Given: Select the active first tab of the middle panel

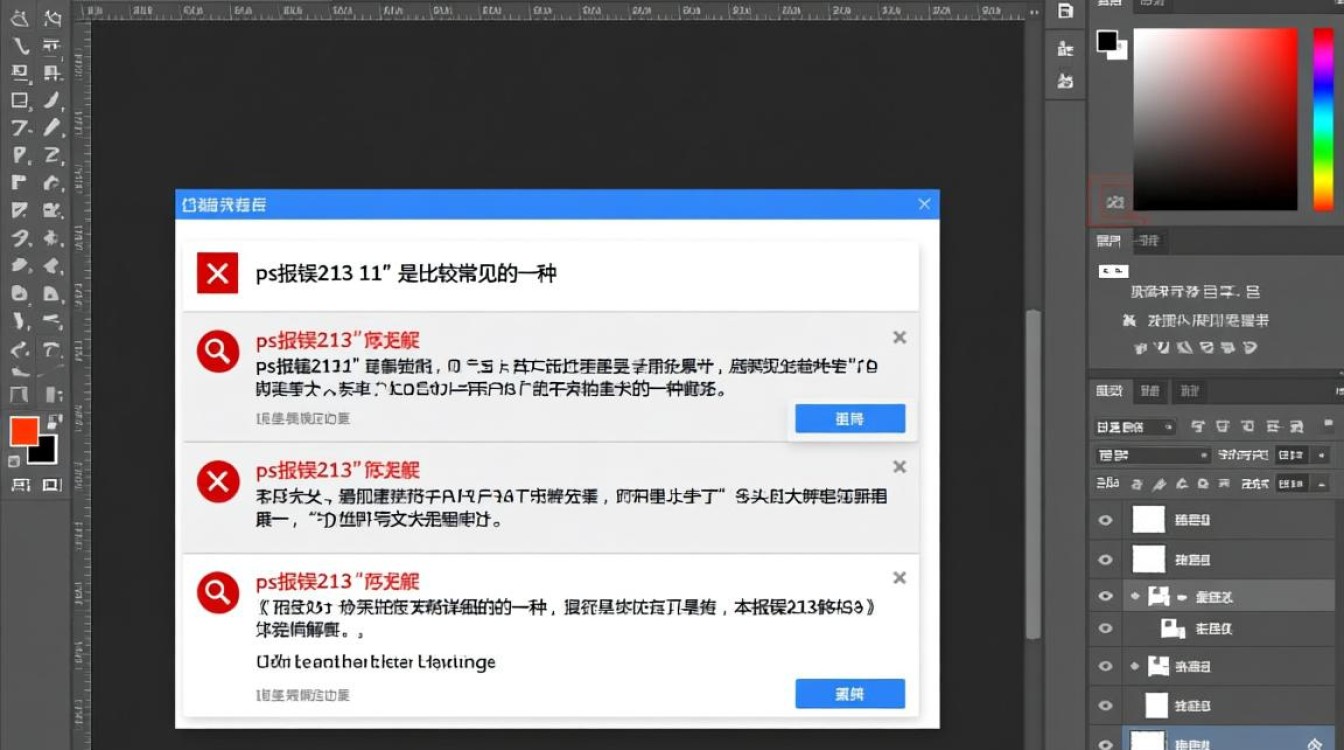Looking at the screenshot, I should [x=1108, y=241].
